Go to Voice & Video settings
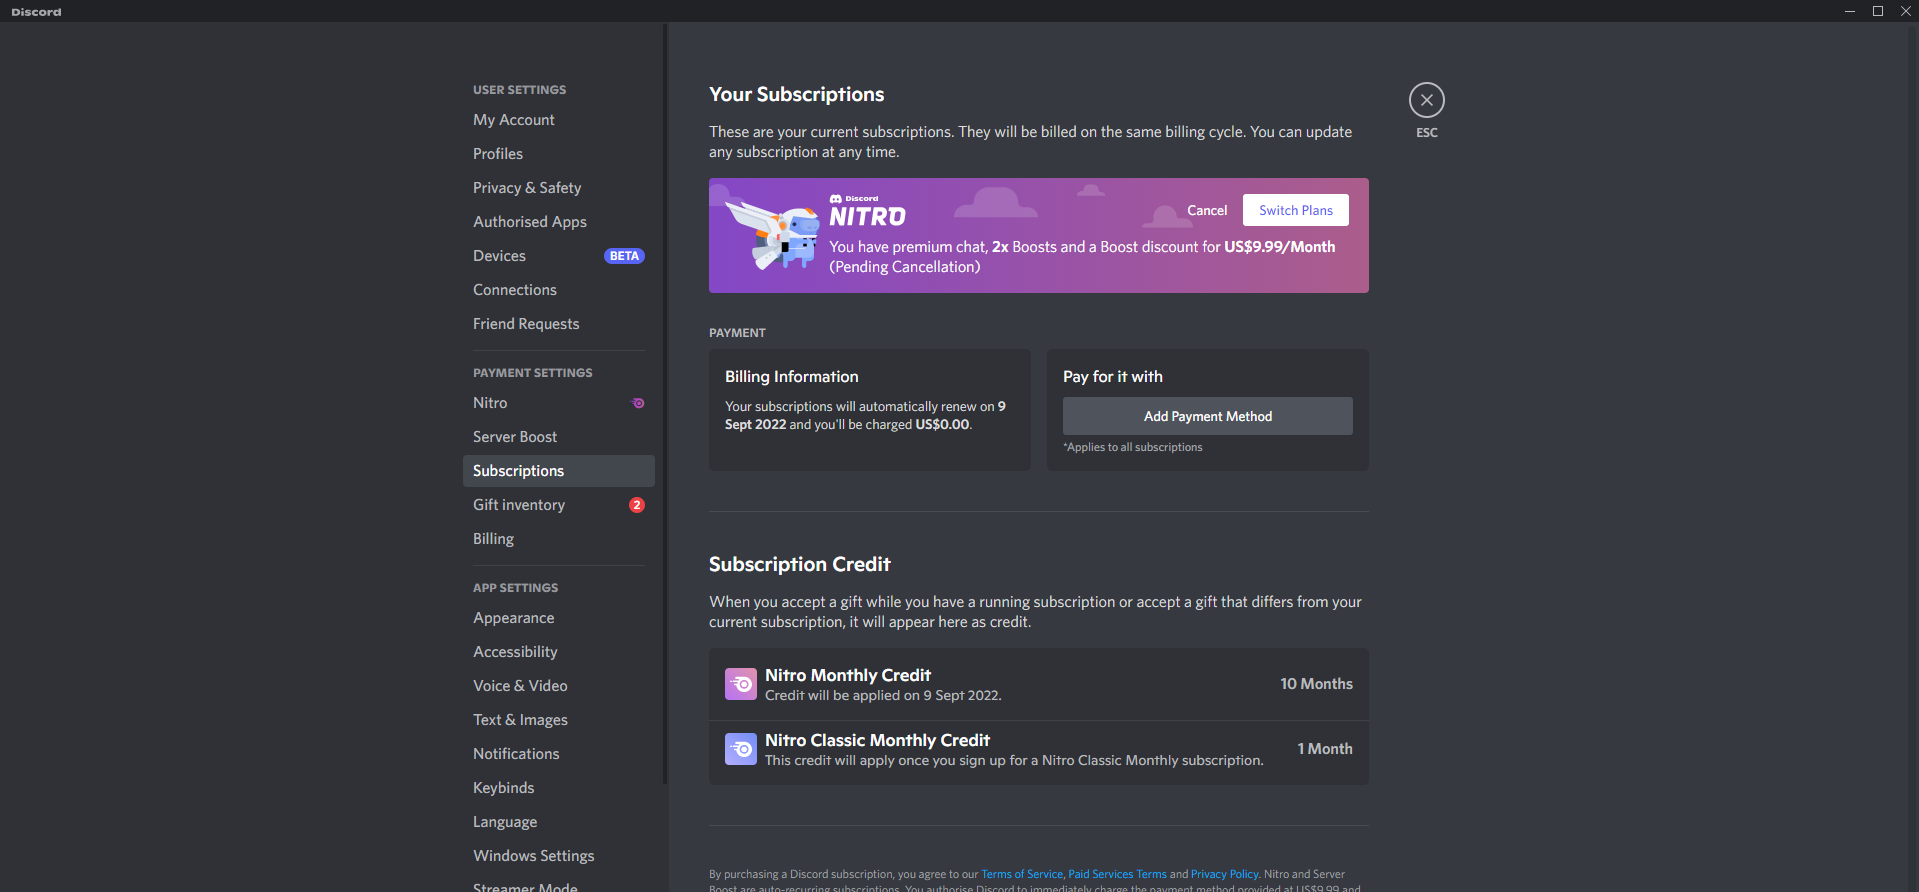The width and height of the screenshot is (1919, 892). (558, 686)
